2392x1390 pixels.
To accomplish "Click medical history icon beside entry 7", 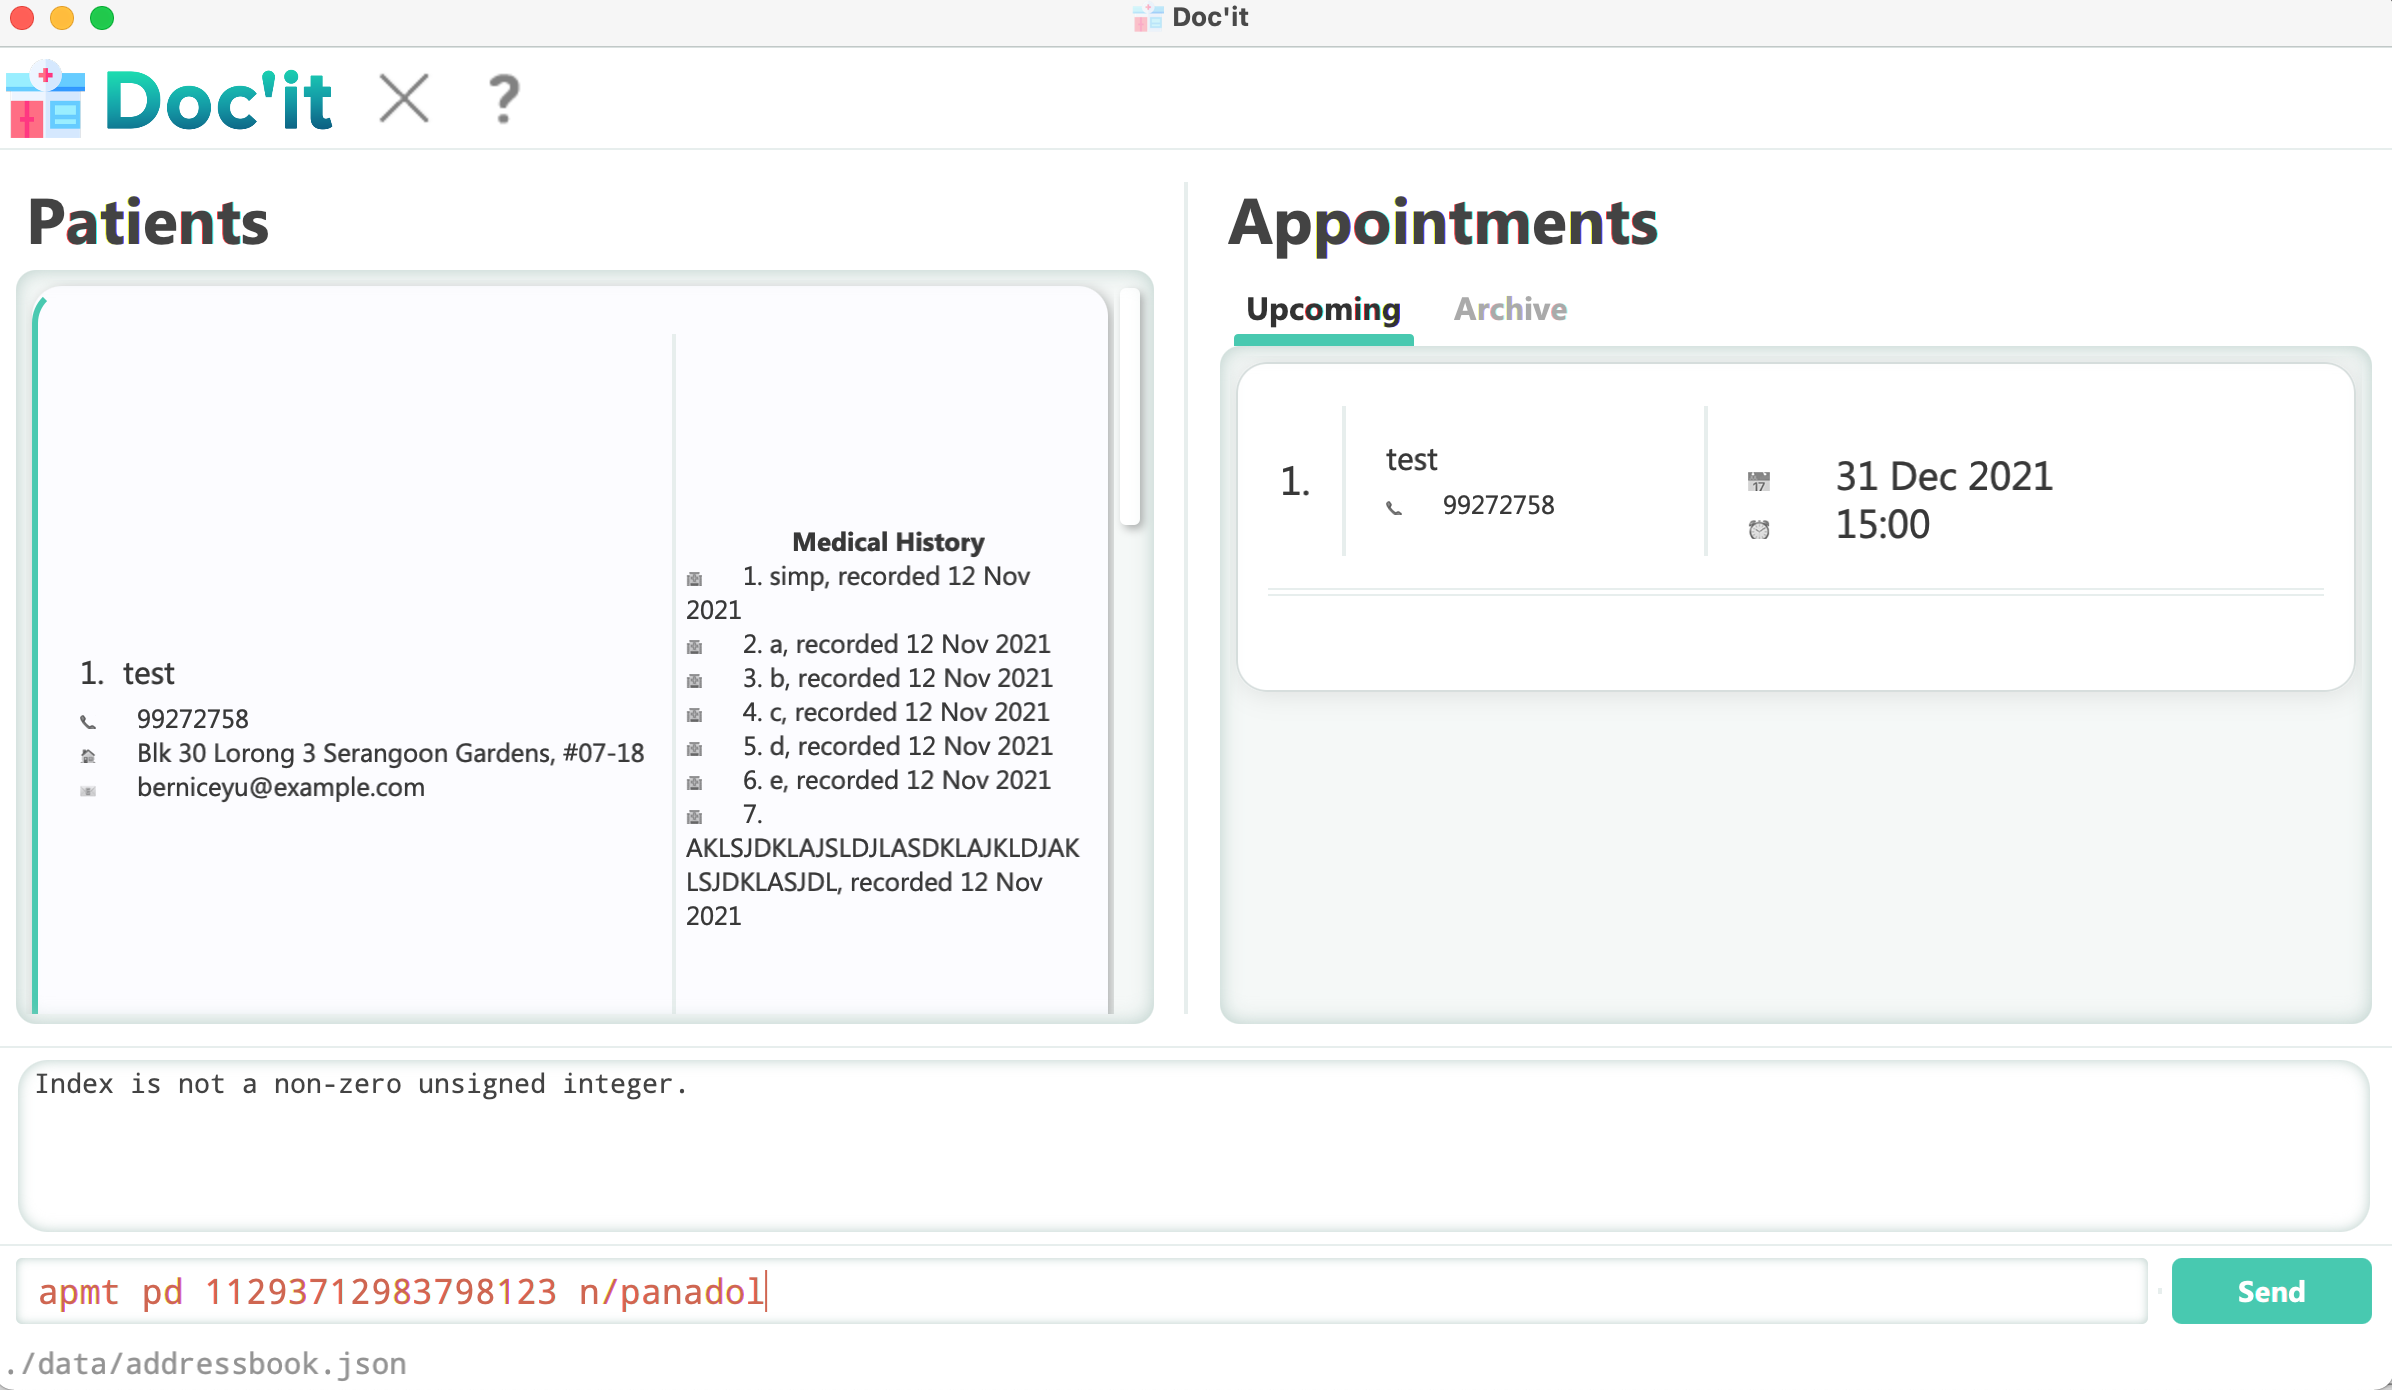I will coord(695,817).
